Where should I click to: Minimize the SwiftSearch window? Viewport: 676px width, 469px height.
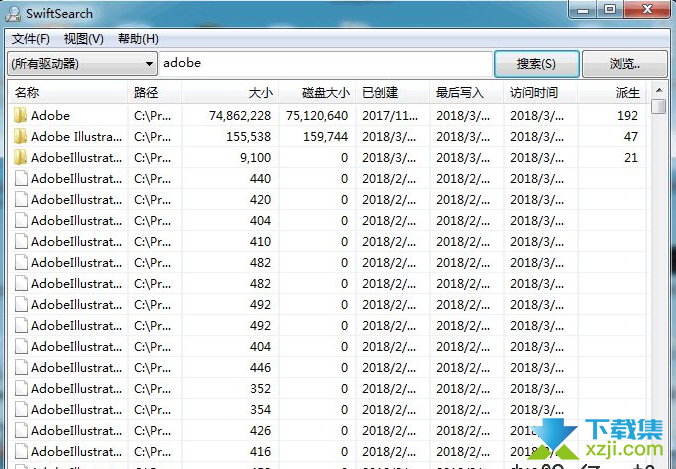pos(584,9)
